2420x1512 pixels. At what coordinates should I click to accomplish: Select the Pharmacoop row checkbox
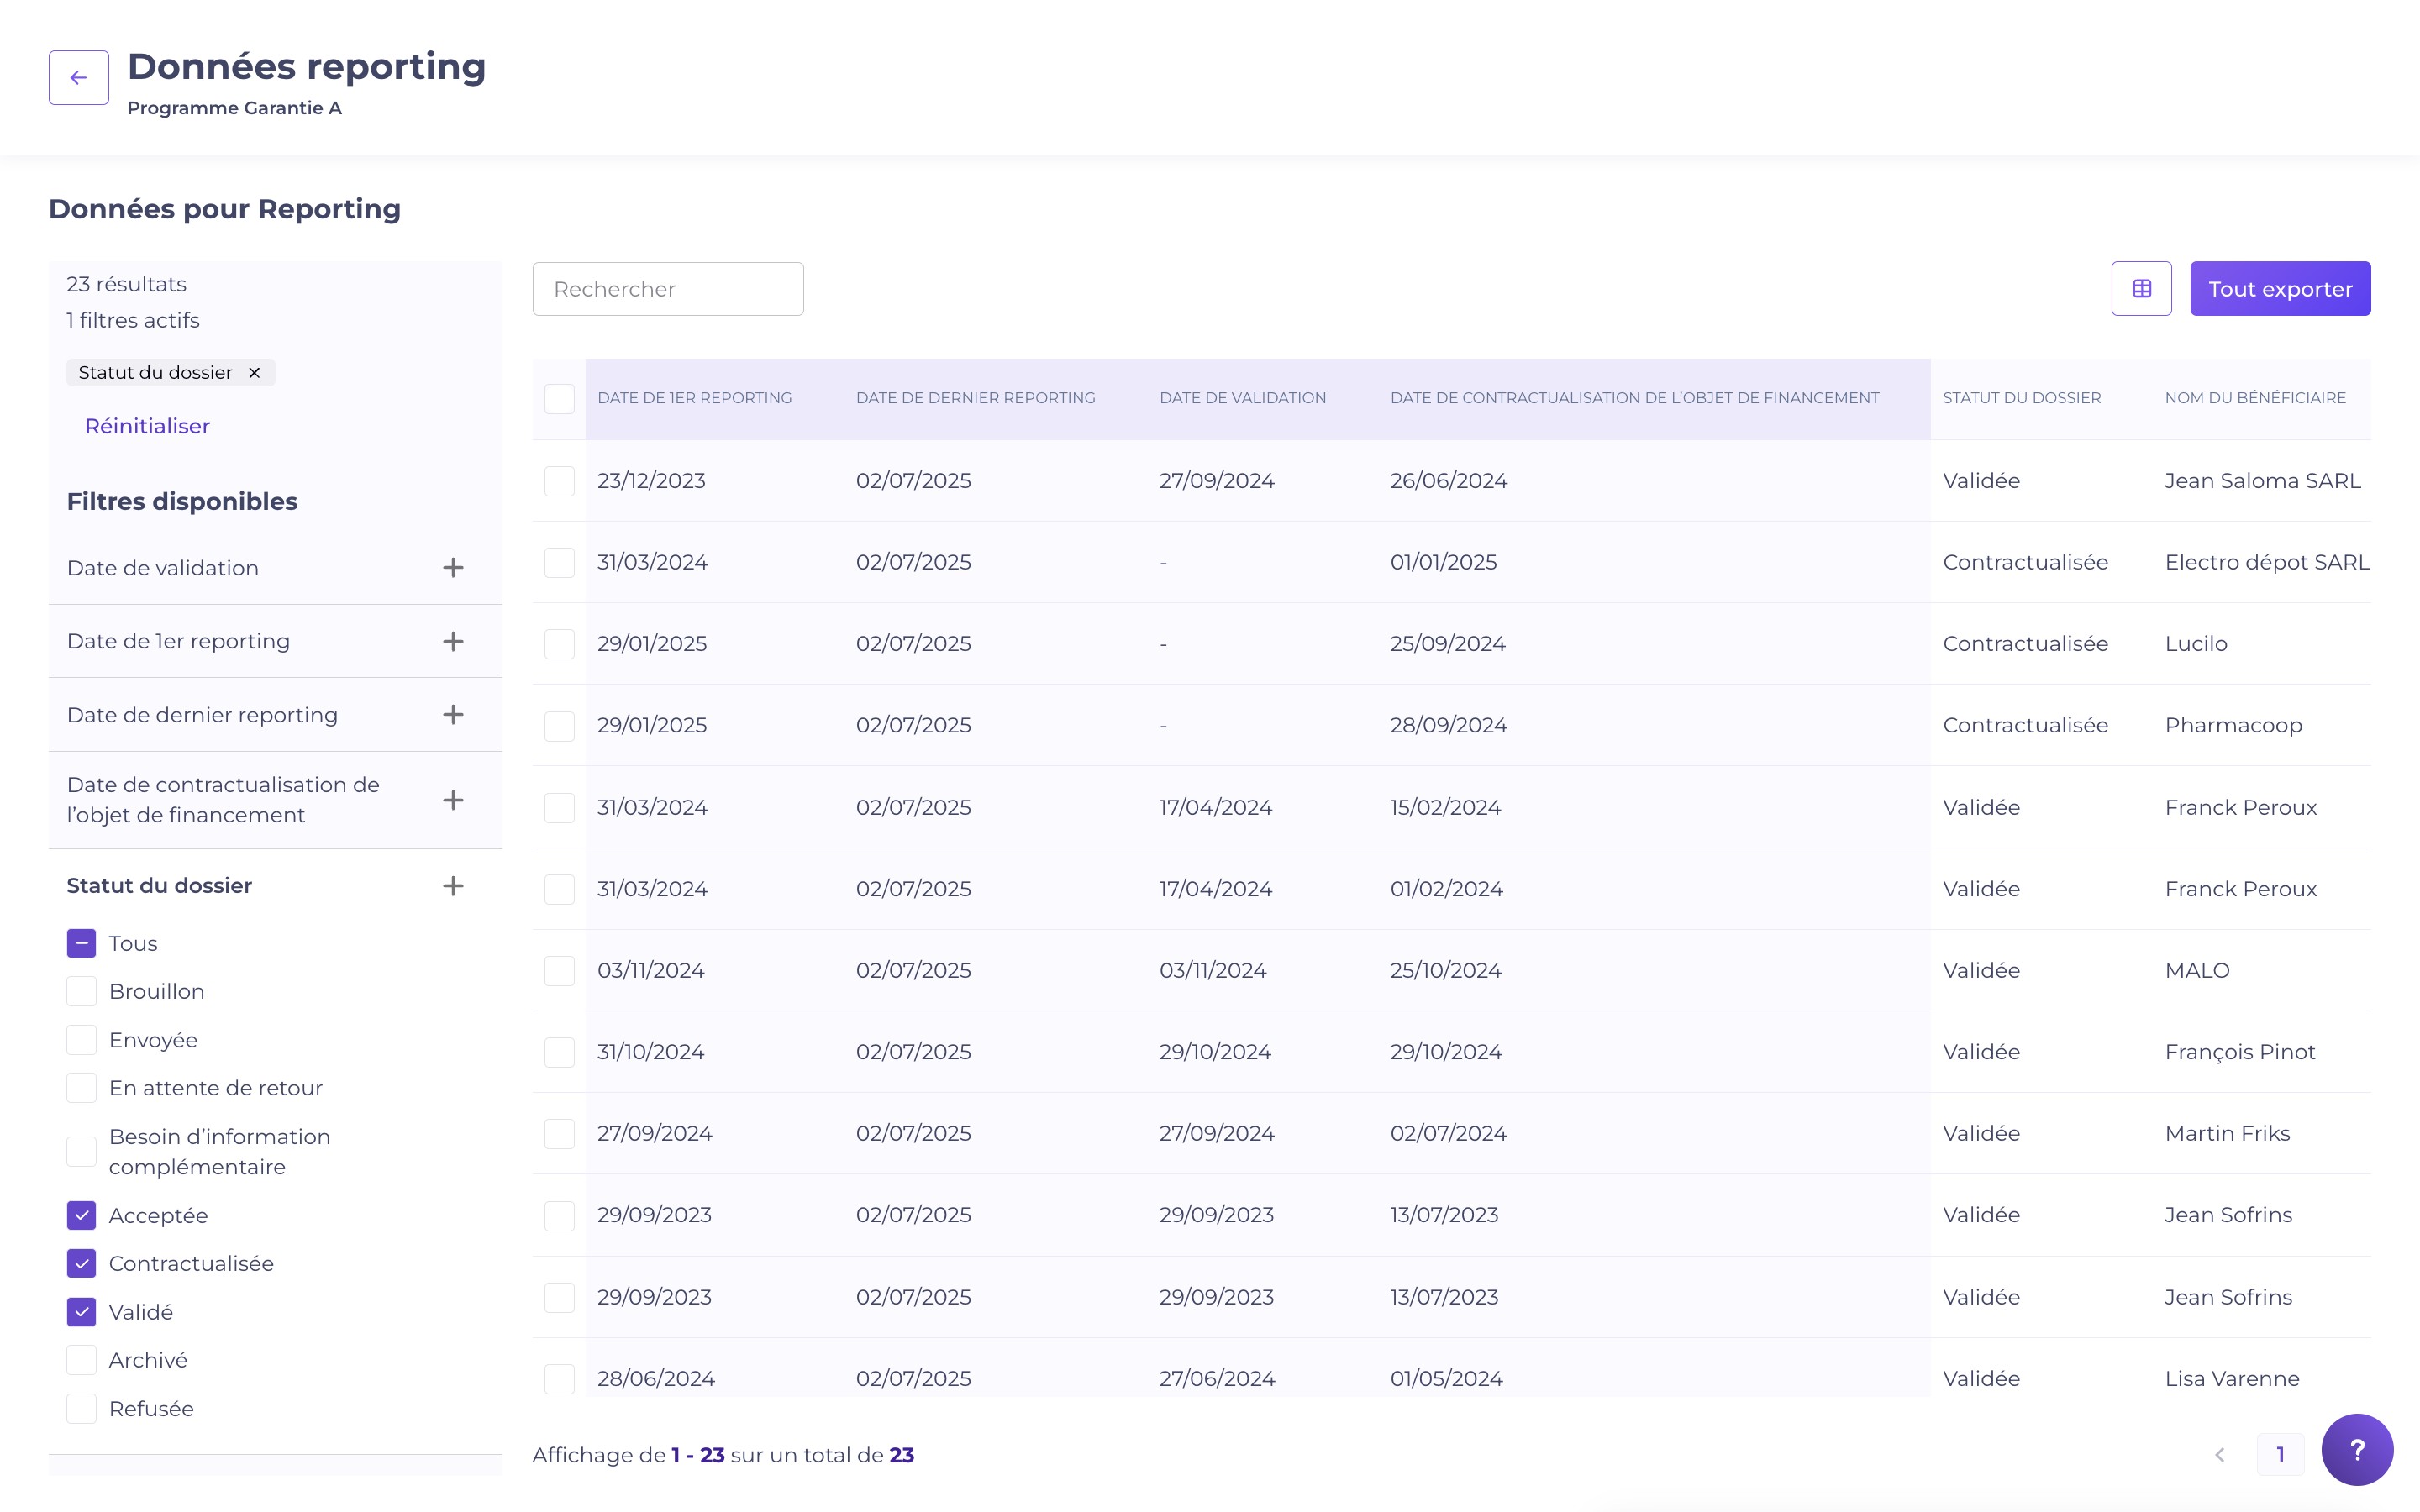point(559,726)
